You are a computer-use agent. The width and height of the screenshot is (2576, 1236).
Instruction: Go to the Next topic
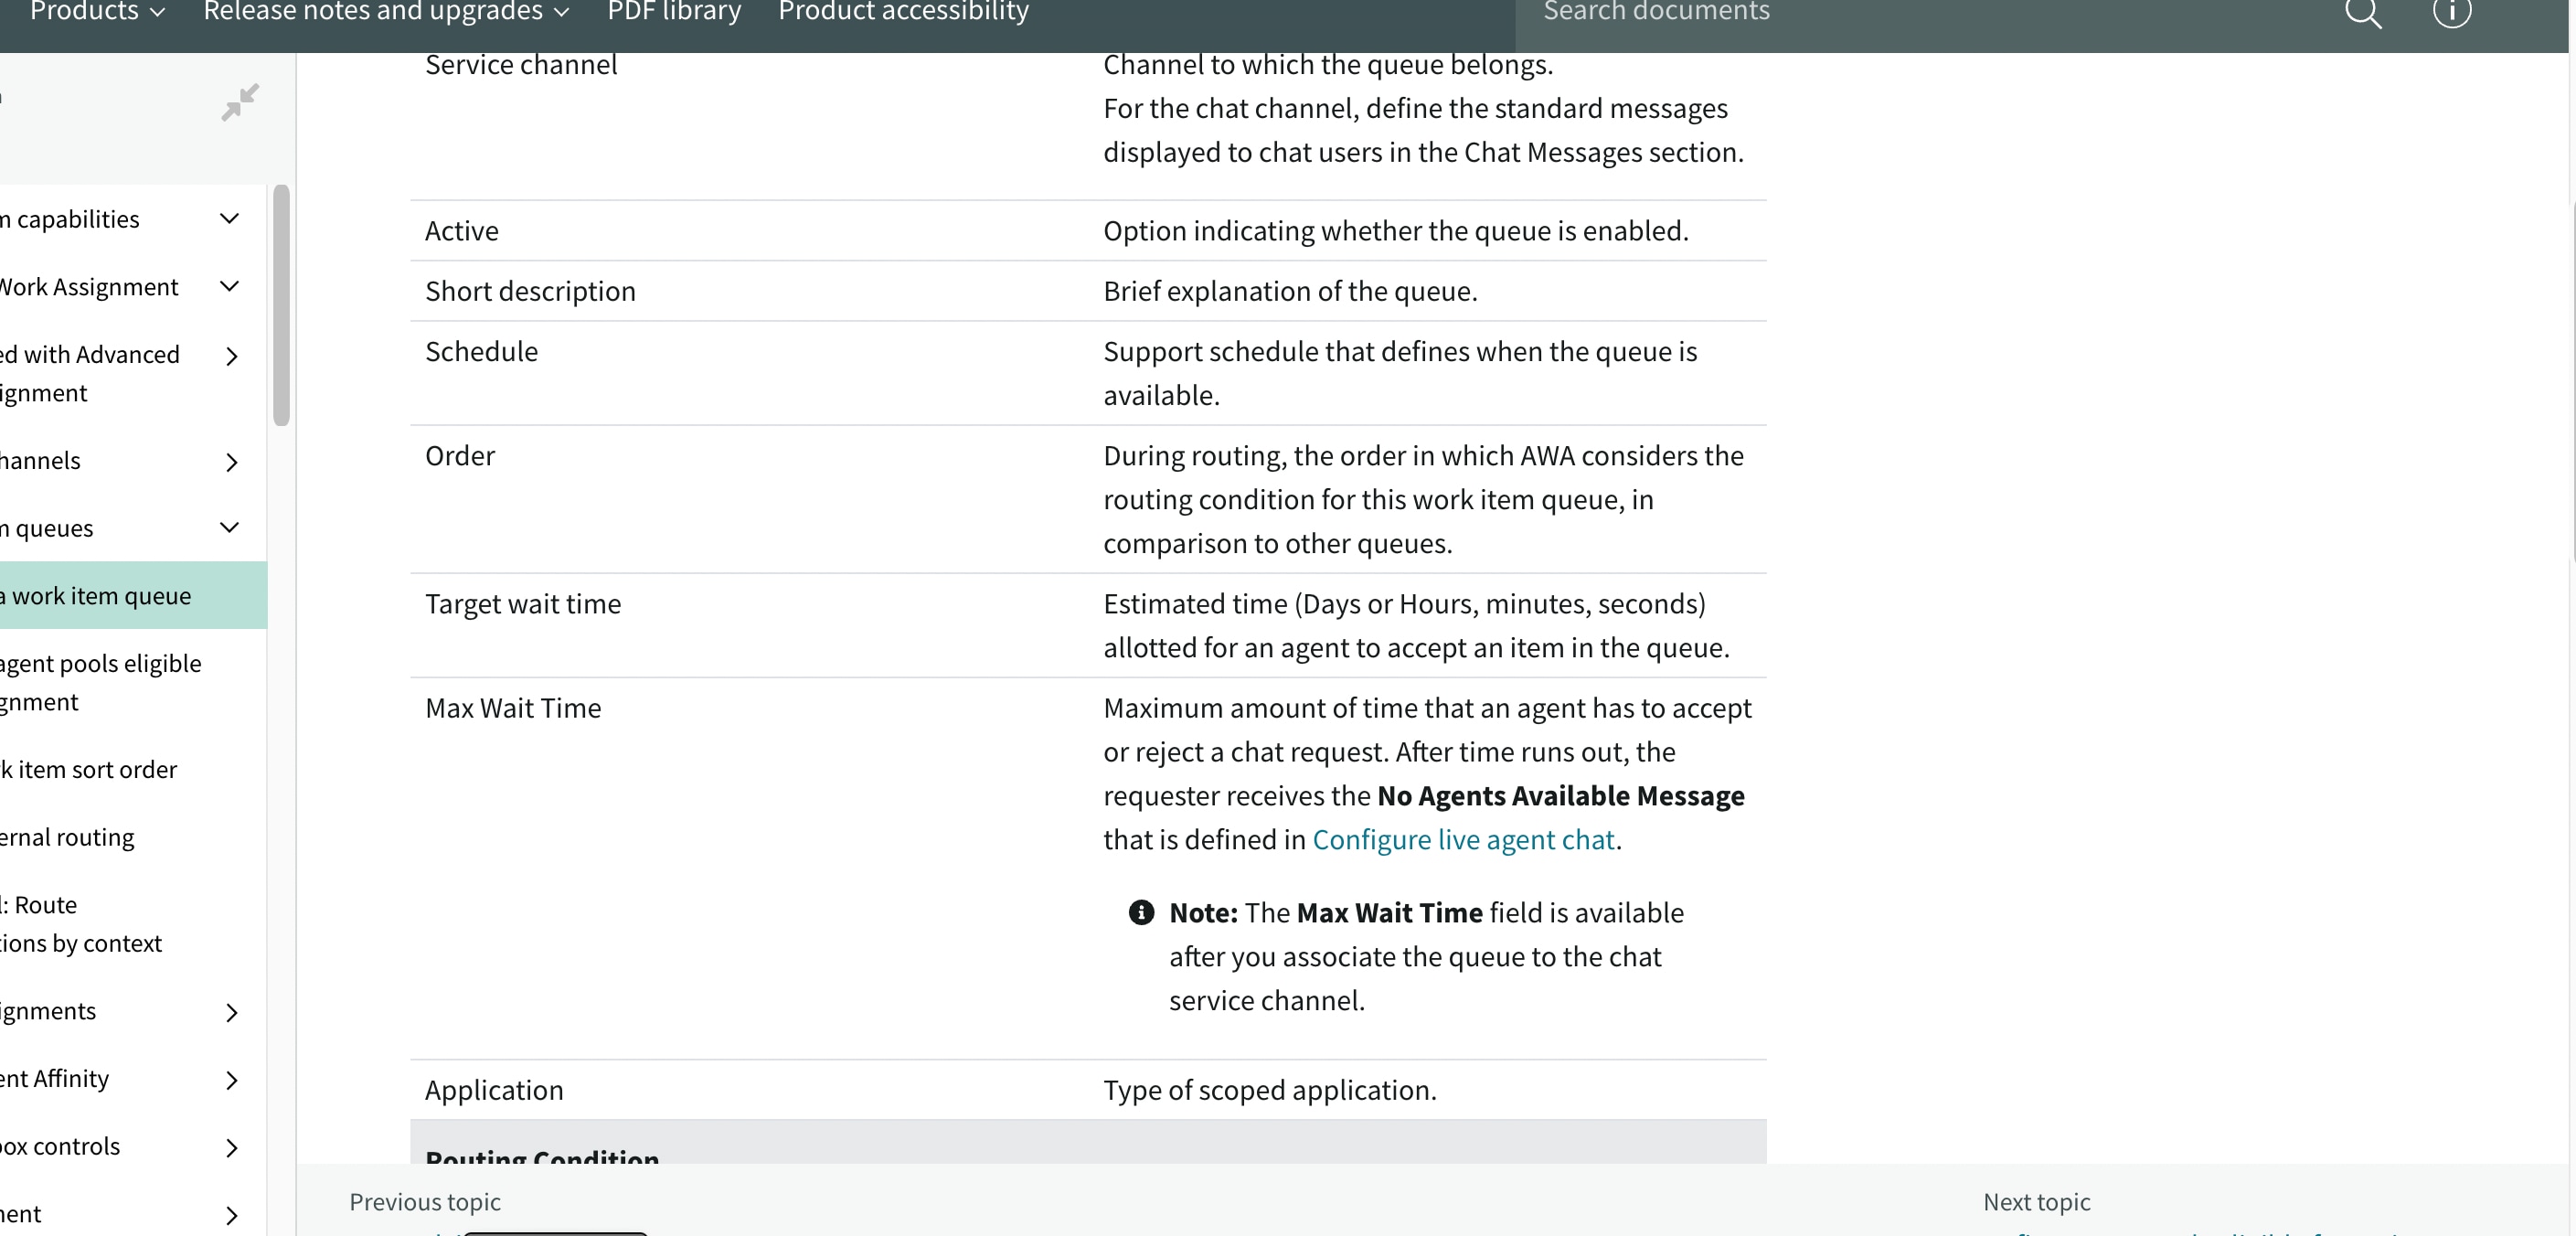pos(2036,1201)
